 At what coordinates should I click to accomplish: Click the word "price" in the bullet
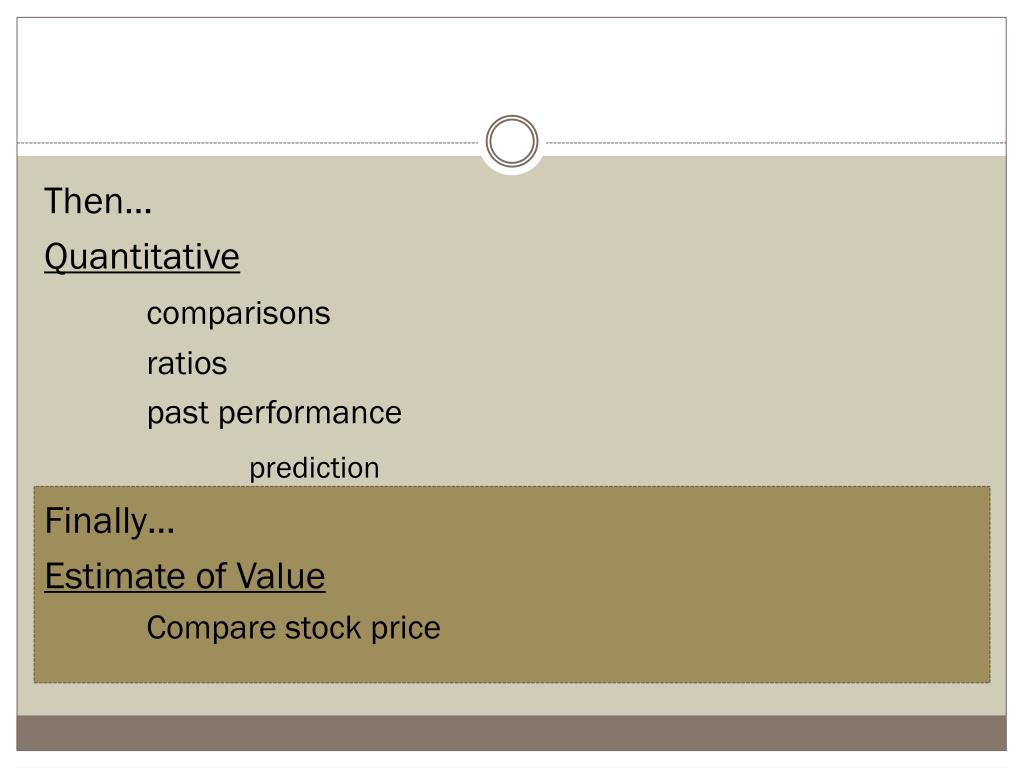tap(405, 630)
